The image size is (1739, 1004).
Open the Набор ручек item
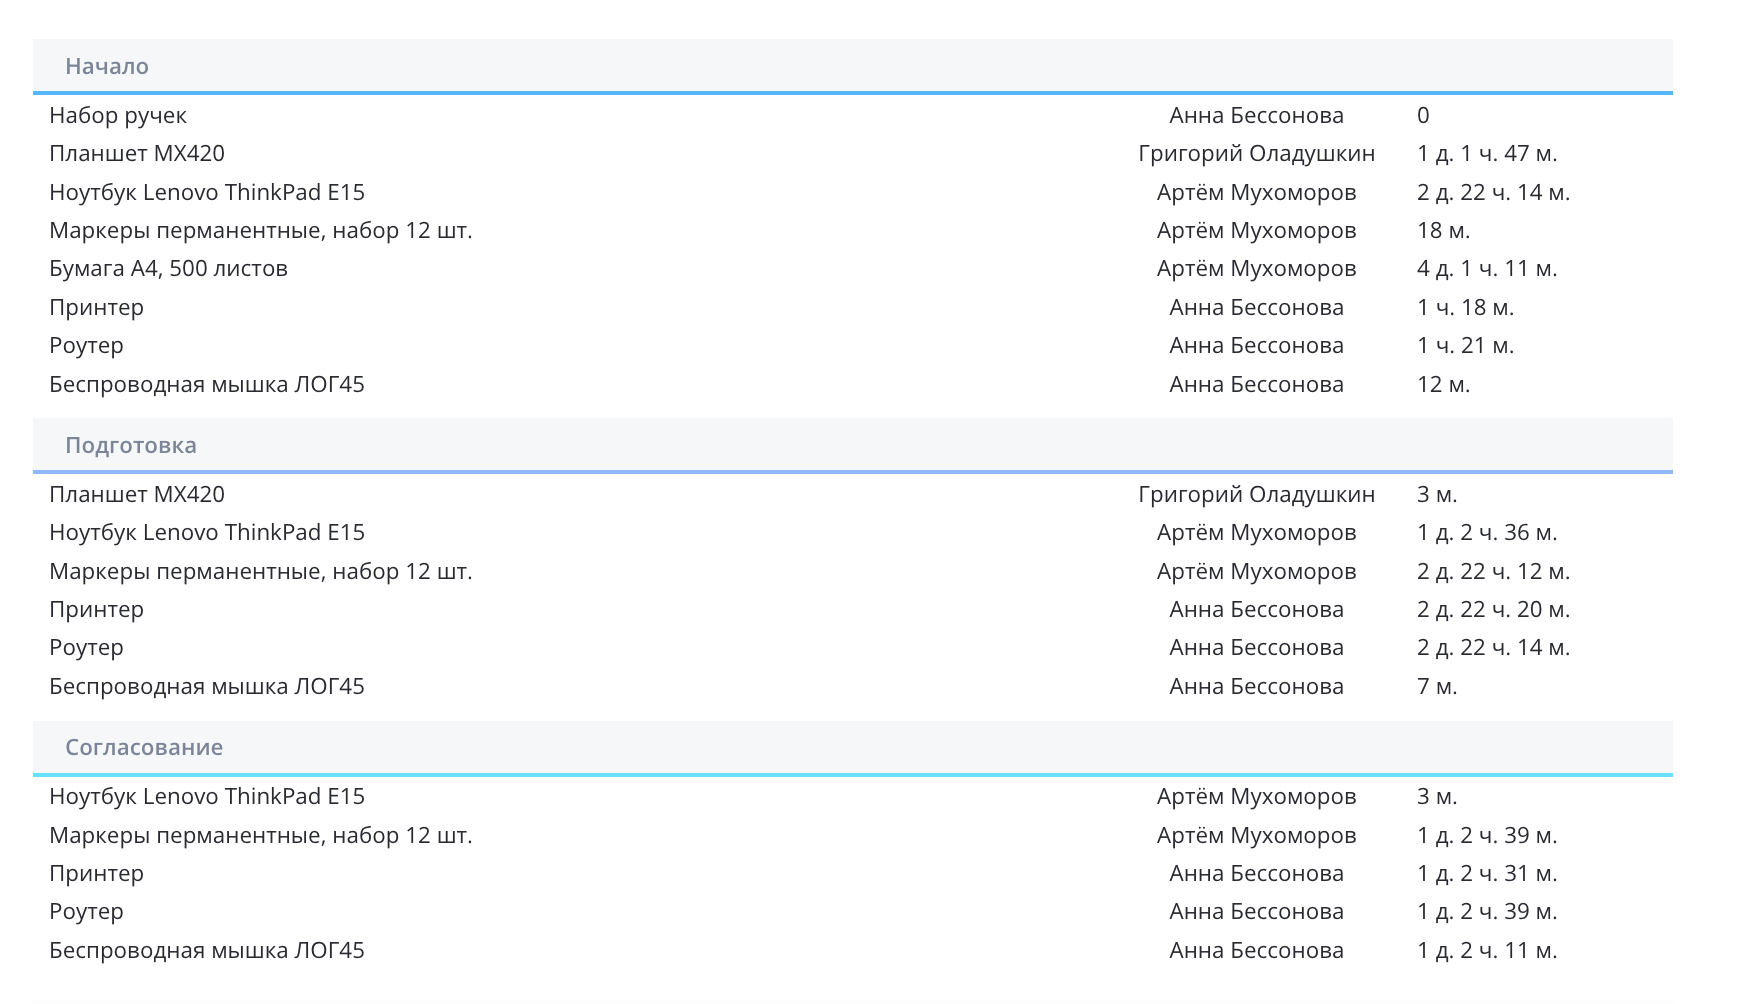pyautogui.click(x=118, y=116)
